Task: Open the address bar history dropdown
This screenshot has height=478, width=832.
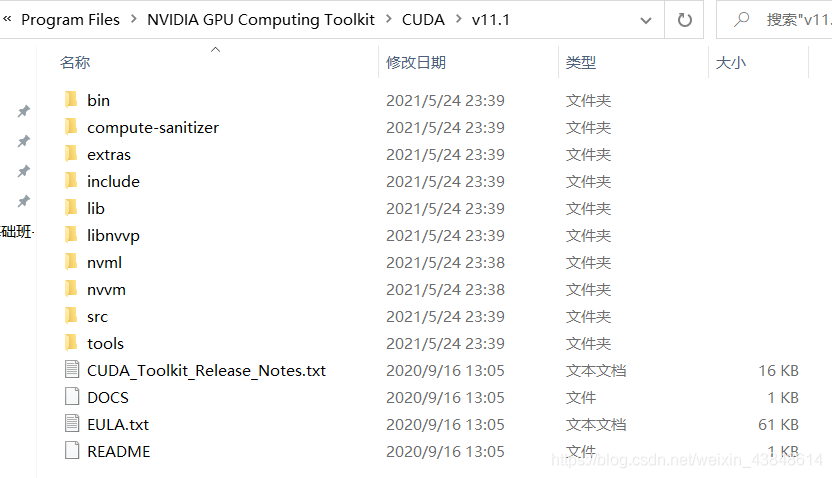Action: pos(646,19)
